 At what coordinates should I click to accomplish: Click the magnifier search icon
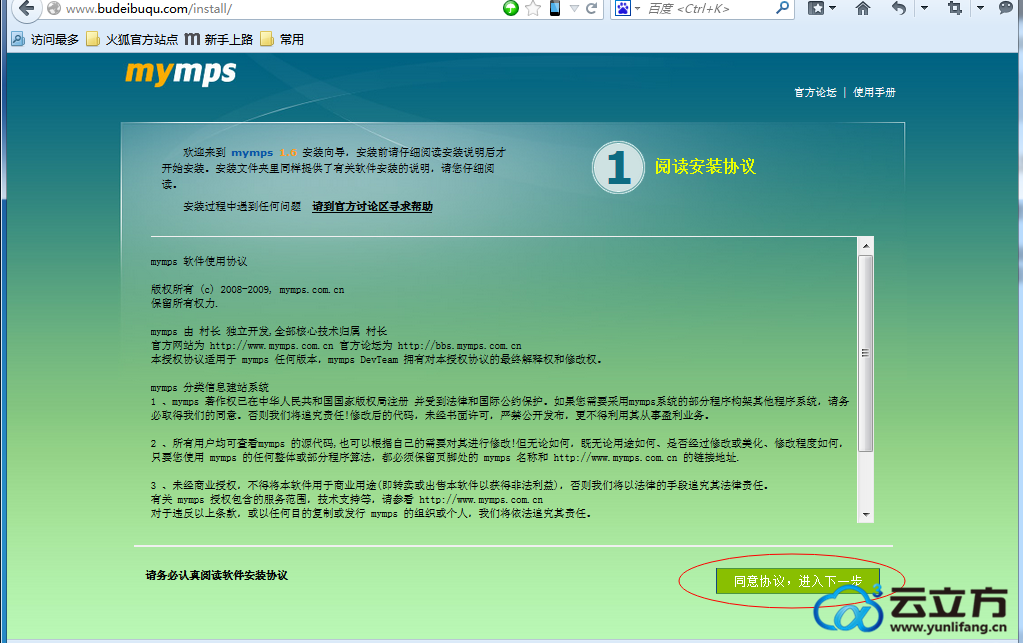(782, 8)
